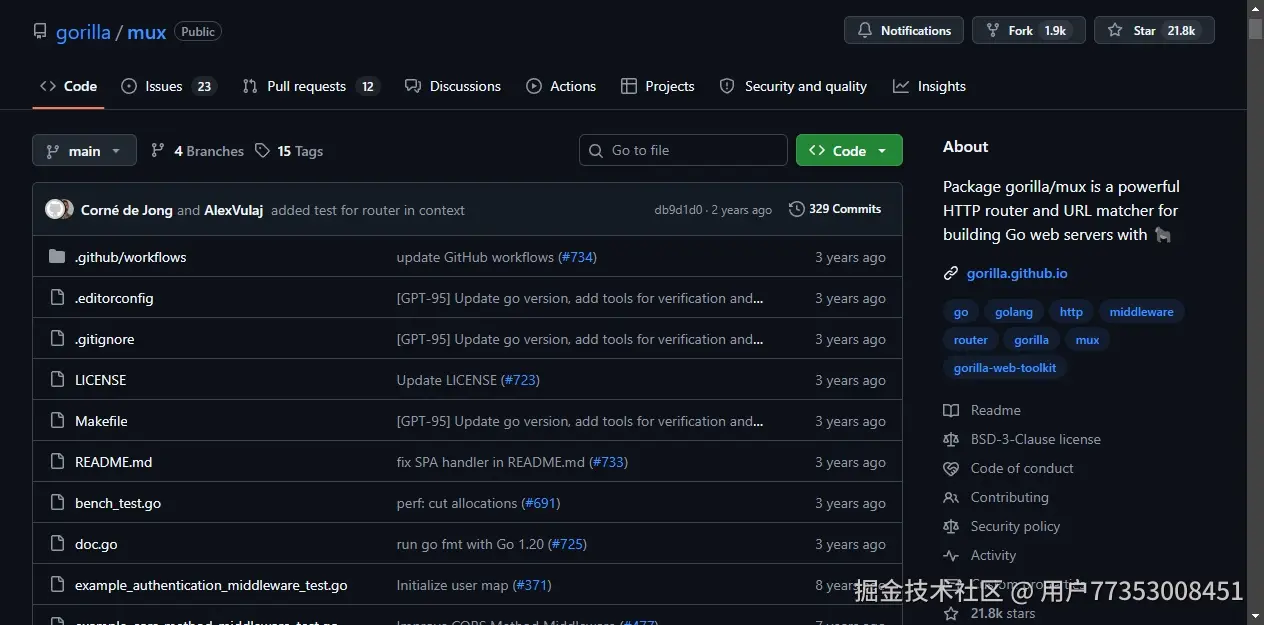Open the mux repository name link
This screenshot has height=625, width=1264.
(x=147, y=32)
